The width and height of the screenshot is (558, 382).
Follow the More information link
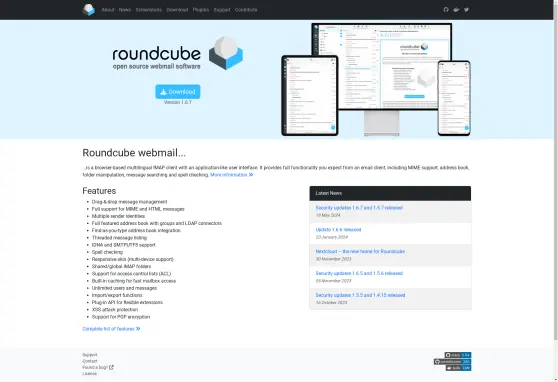tap(231, 175)
